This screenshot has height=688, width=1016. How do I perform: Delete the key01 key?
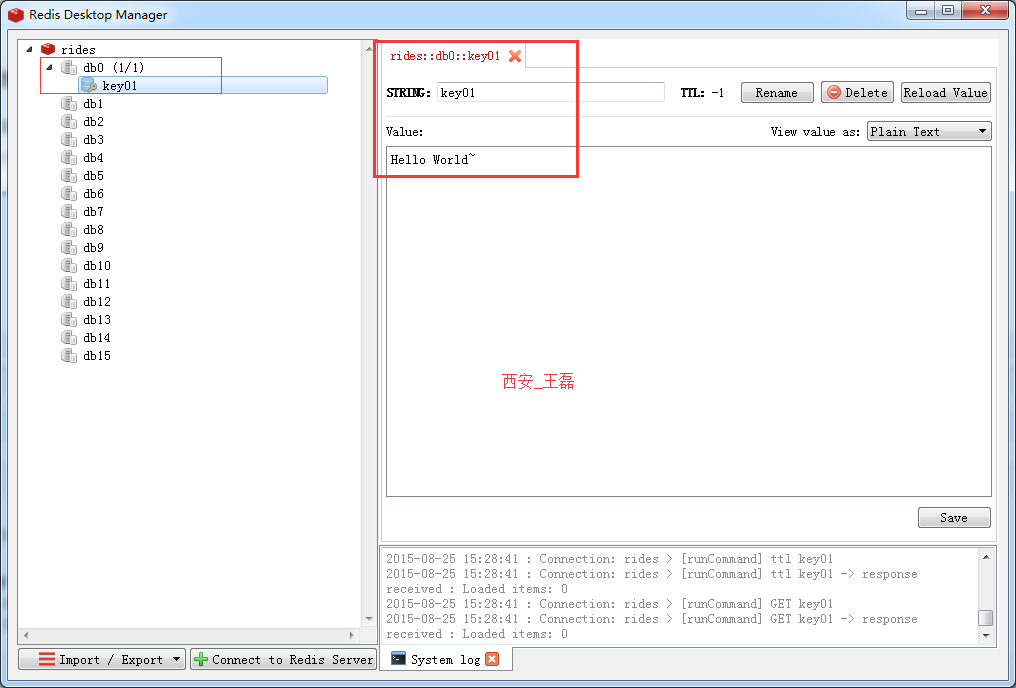pos(857,93)
